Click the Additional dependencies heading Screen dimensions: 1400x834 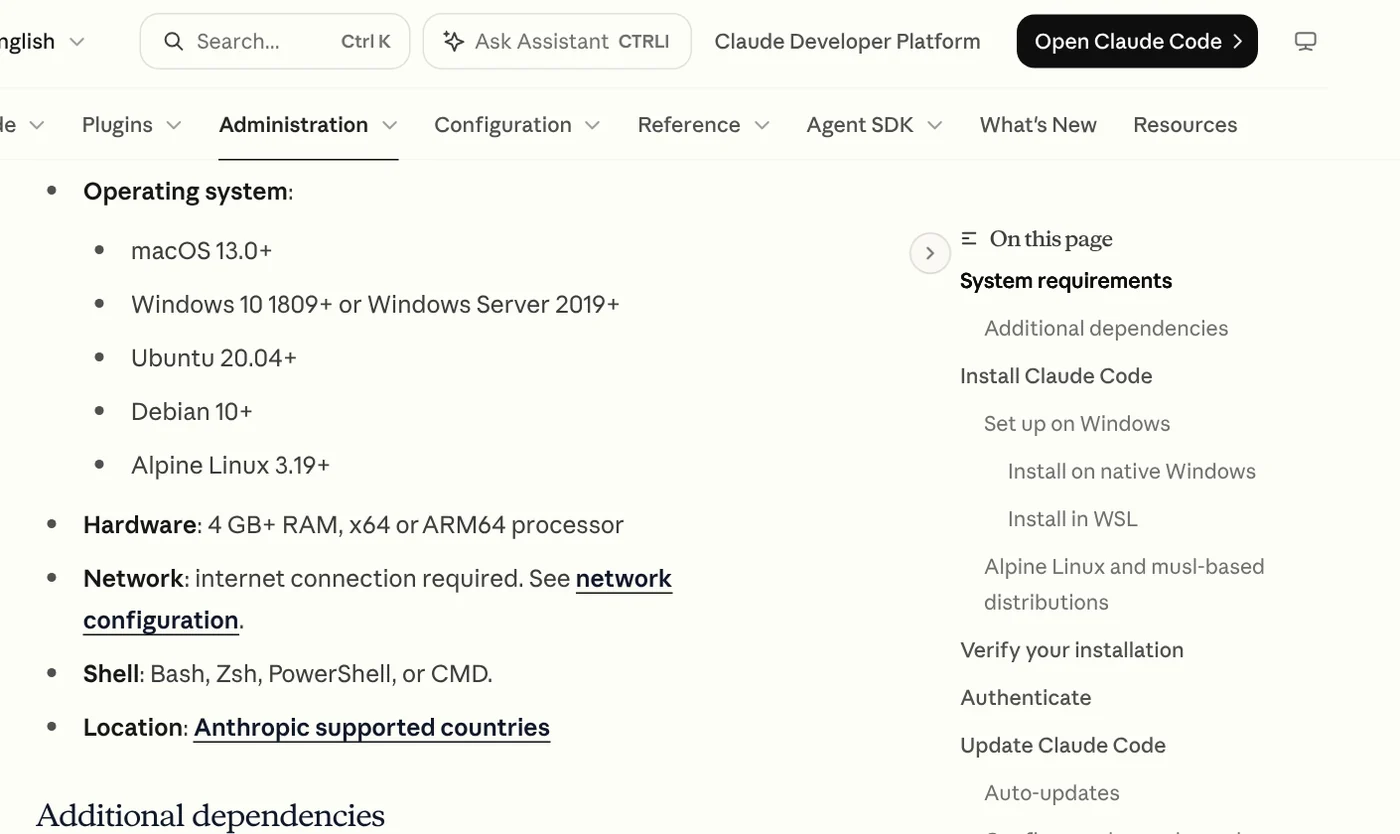pyautogui.click(x=210, y=816)
